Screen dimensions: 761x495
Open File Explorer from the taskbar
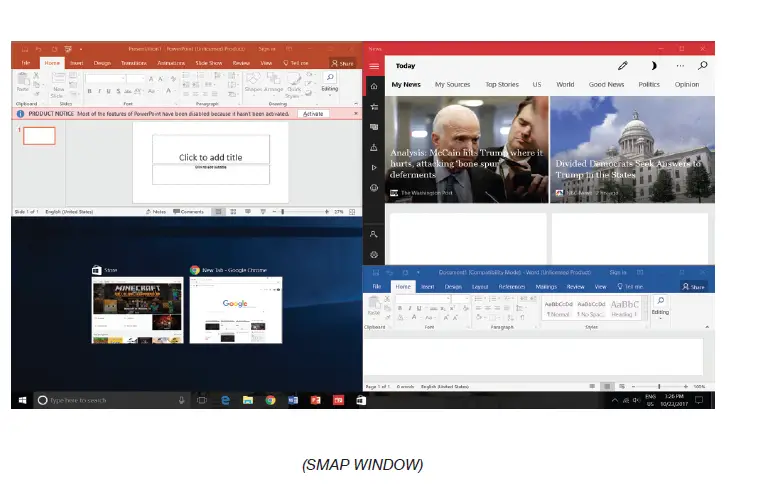coord(248,400)
